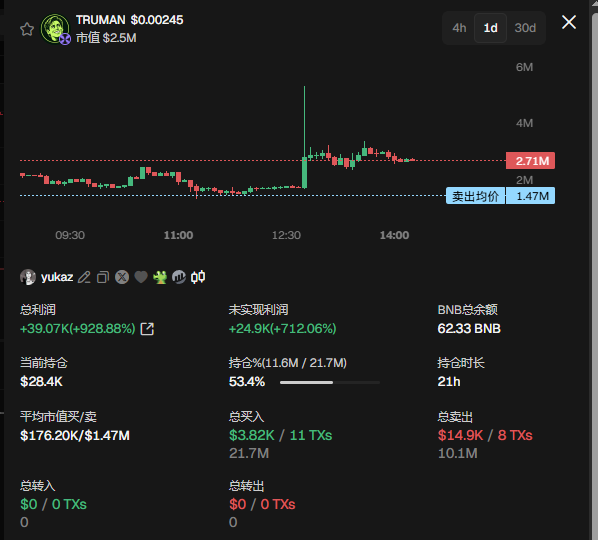Image resolution: width=598 pixels, height=540 pixels.
Task: Open yukaz's X profile
Action: (x=122, y=277)
